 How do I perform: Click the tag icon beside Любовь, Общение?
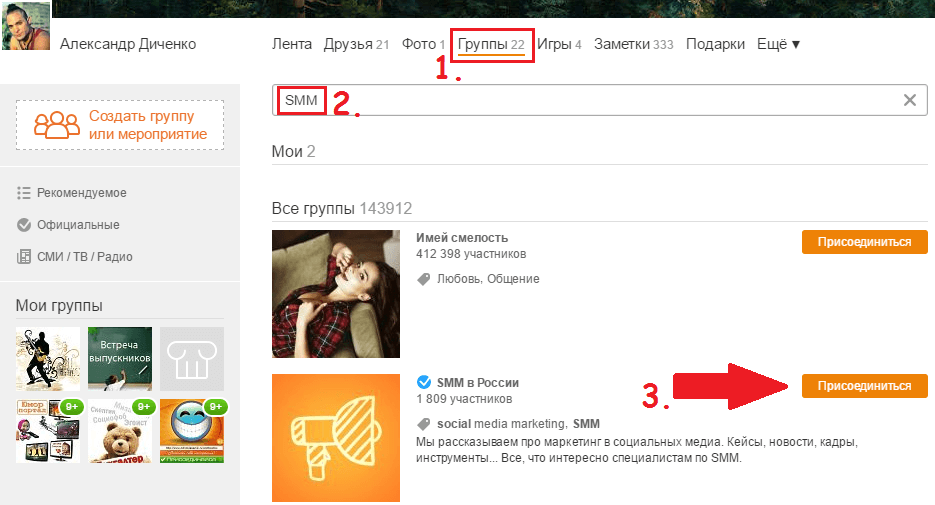click(423, 279)
